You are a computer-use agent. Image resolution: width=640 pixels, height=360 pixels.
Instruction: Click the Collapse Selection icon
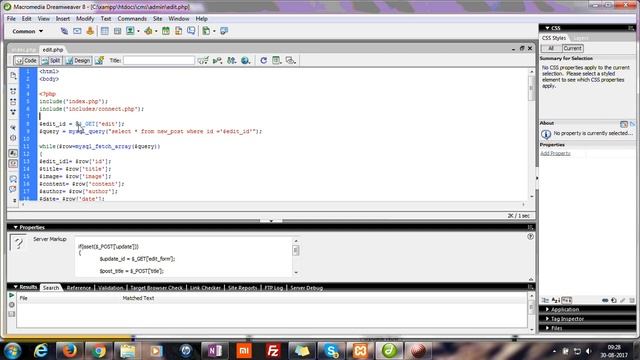pos(13,102)
